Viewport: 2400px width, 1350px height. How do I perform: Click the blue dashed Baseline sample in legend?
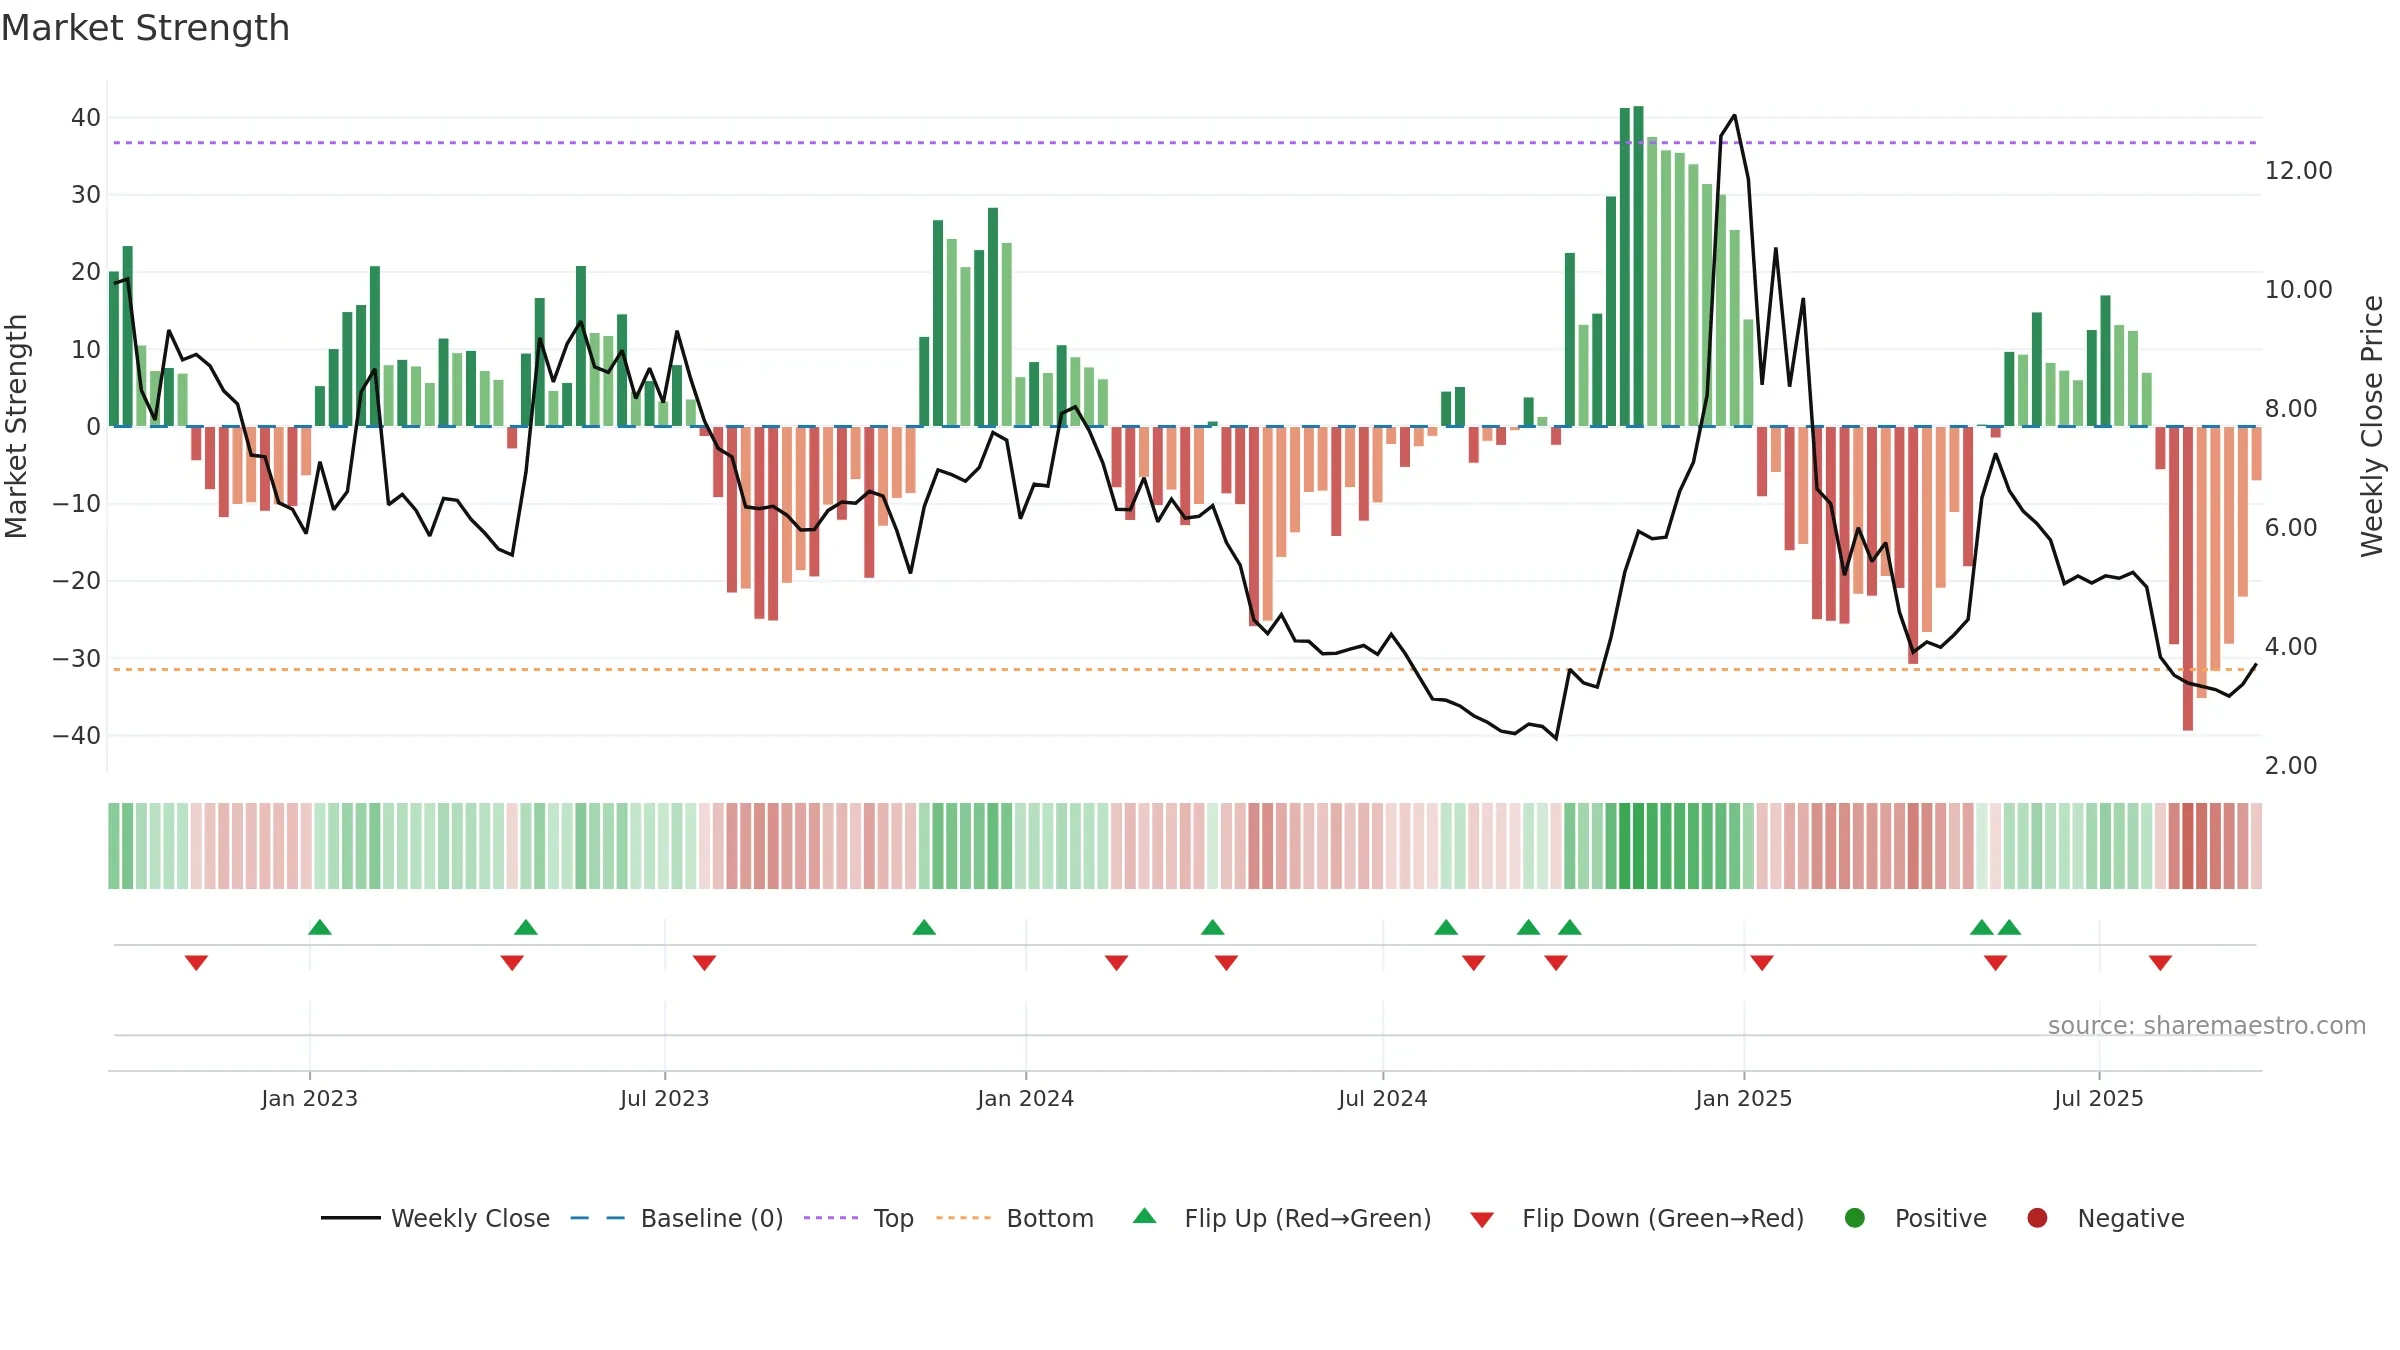pyautogui.click(x=598, y=1218)
